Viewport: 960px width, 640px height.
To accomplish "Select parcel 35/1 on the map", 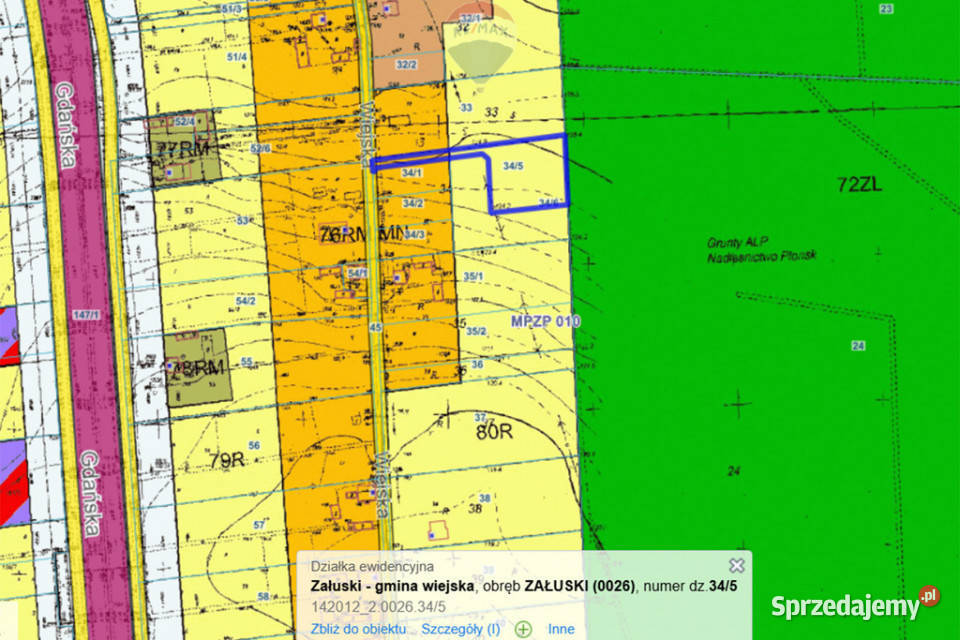I will [x=473, y=277].
